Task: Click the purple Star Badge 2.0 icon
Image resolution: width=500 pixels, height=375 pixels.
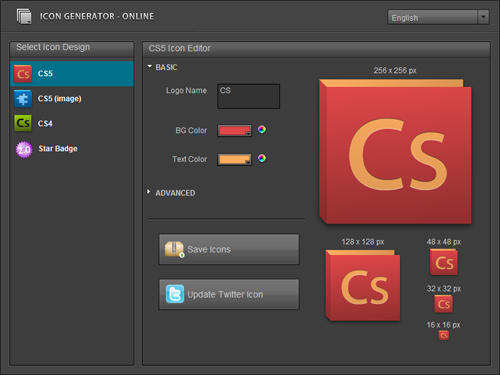Action: coord(24,149)
